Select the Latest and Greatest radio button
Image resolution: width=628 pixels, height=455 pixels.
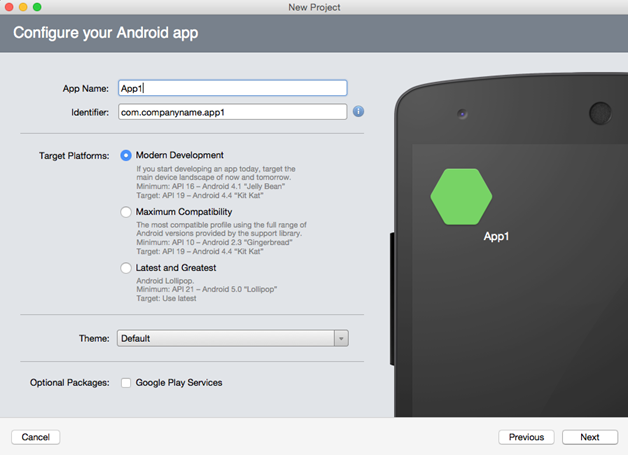click(126, 268)
